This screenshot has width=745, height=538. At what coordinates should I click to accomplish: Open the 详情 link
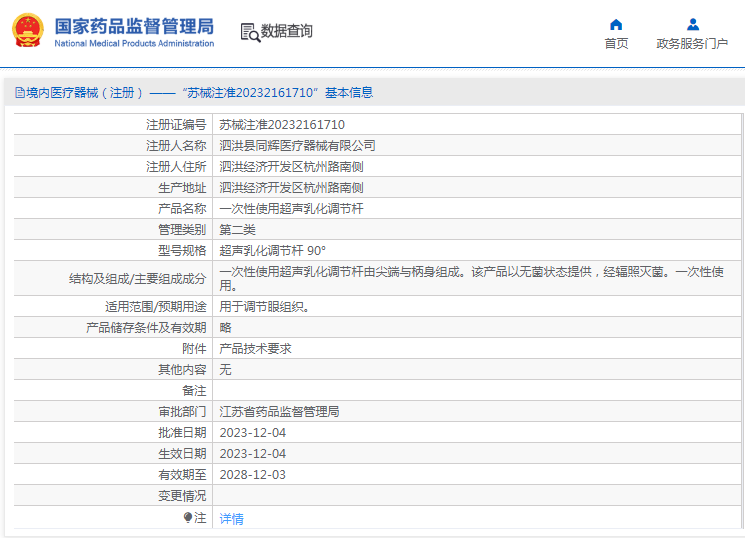coord(231,519)
